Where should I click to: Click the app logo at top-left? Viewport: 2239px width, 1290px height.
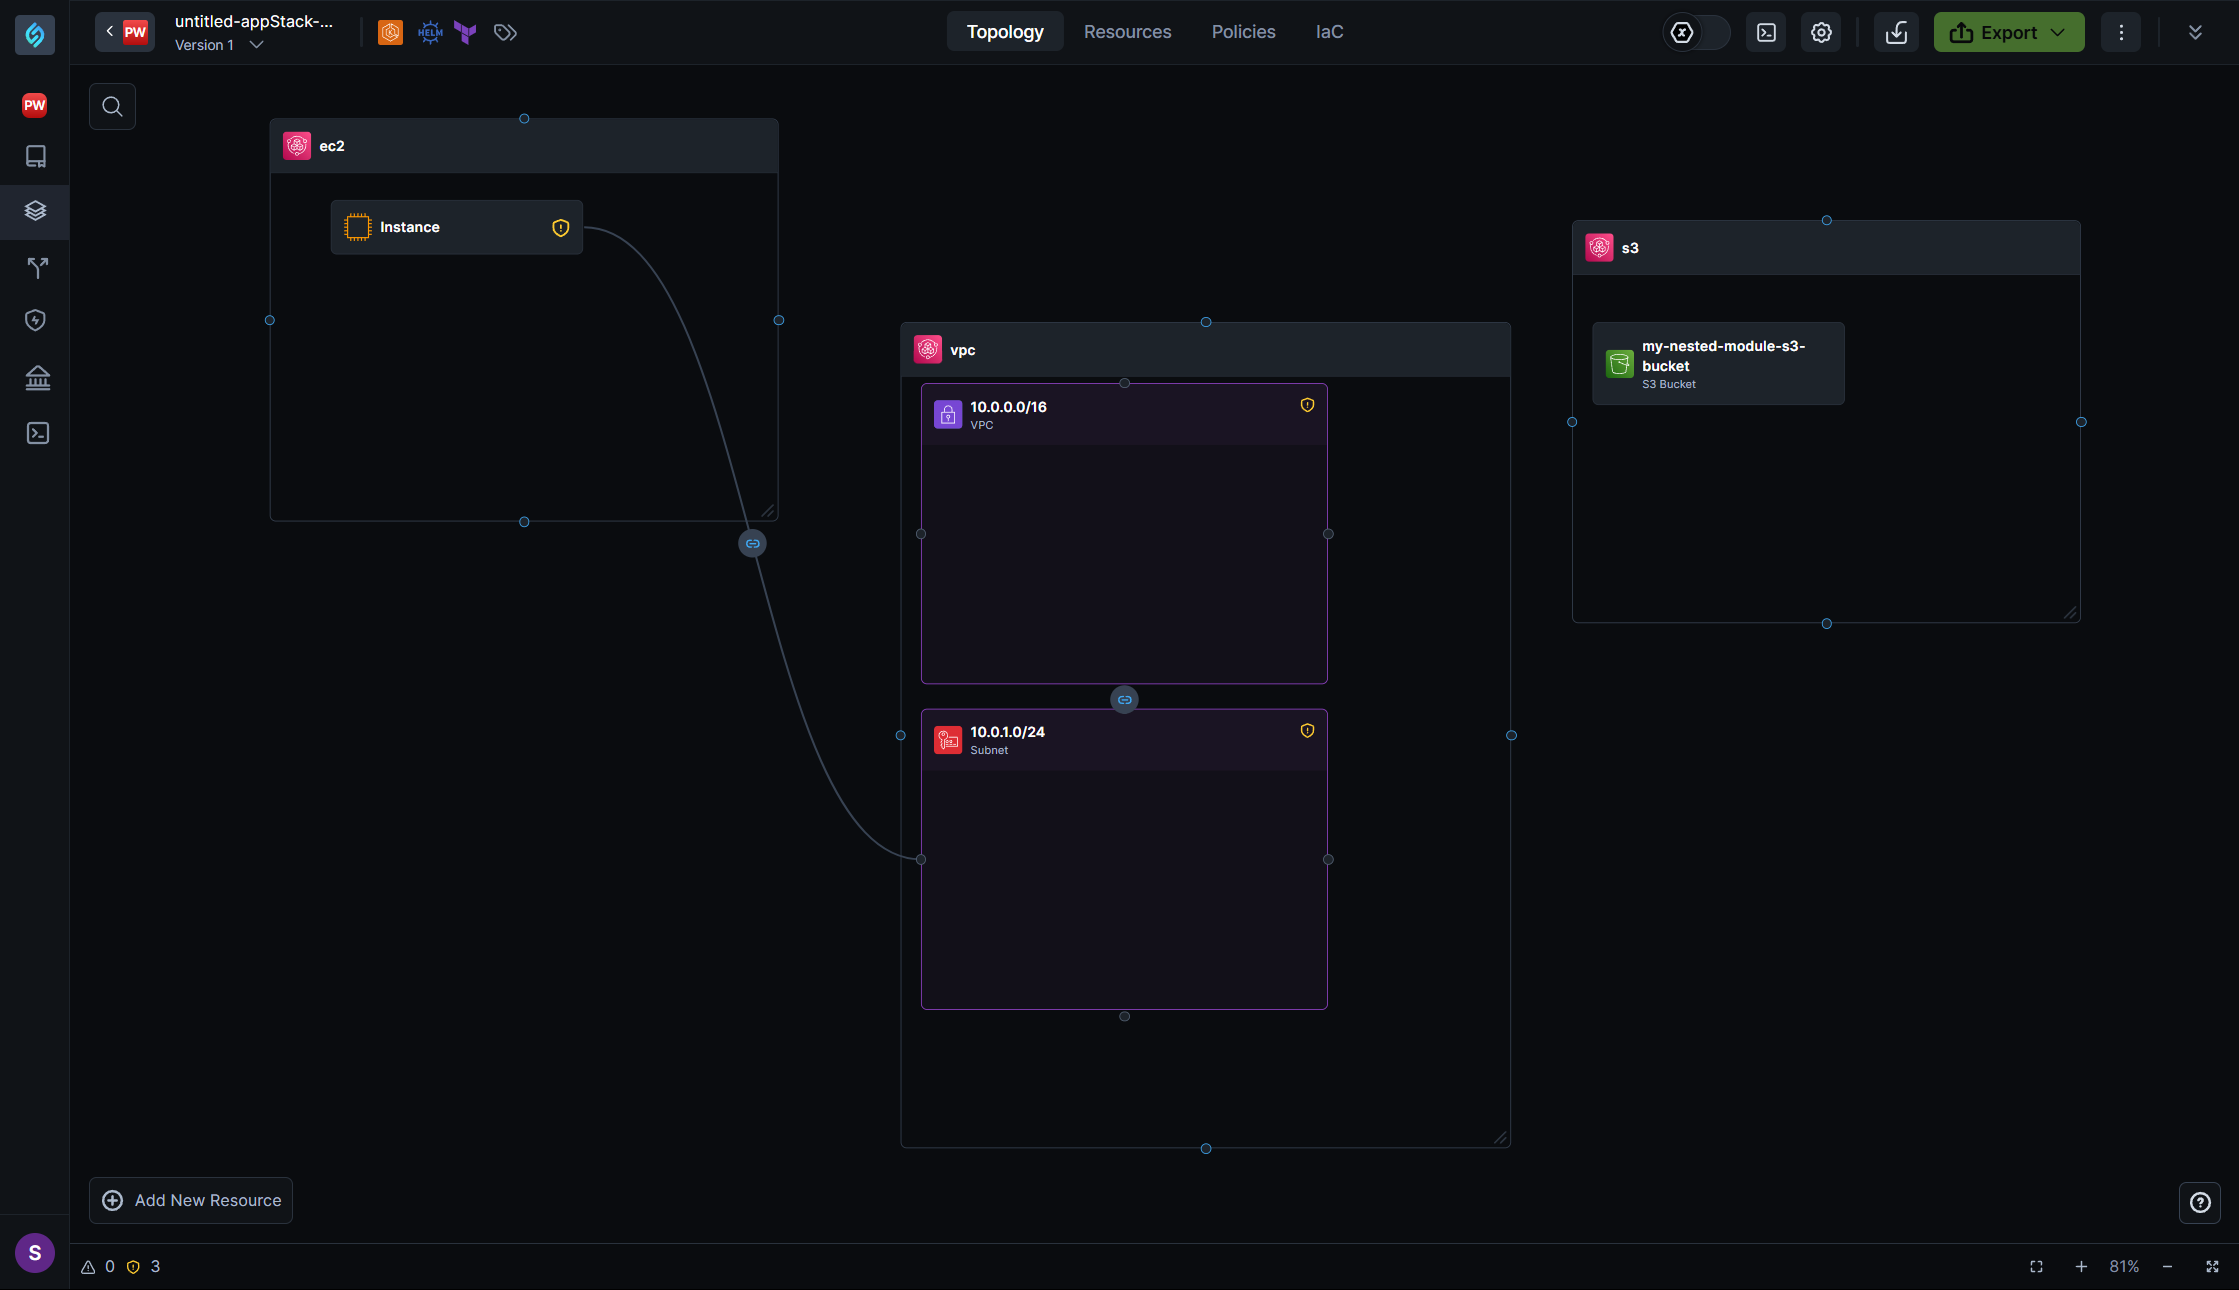click(x=35, y=35)
